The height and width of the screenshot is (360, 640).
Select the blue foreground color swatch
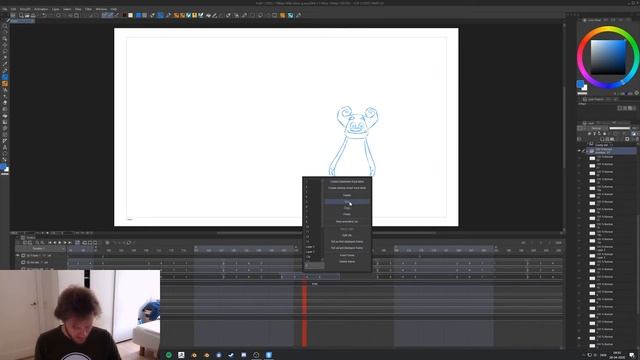[x=580, y=84]
